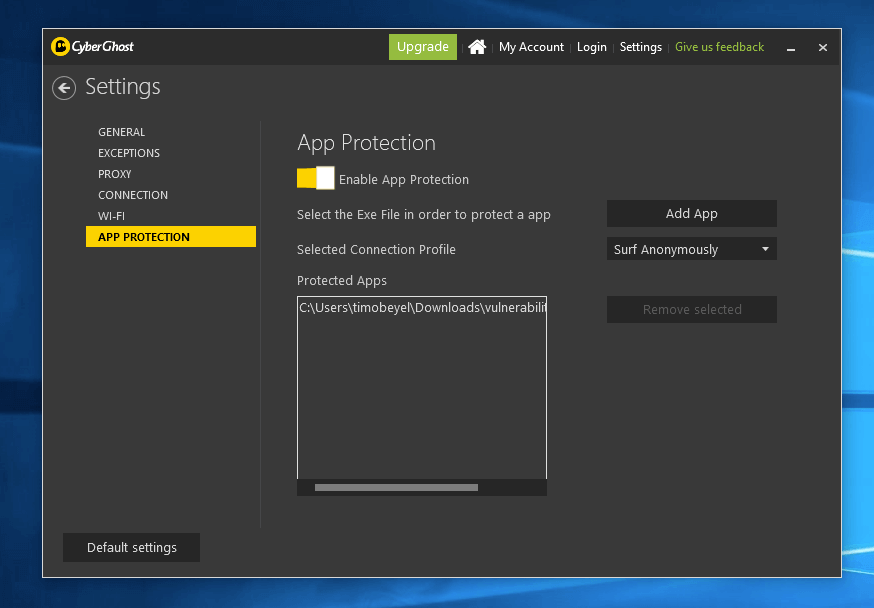The image size is (874, 608).
Task: Minimize the CyberGhost window
Action: pos(790,48)
